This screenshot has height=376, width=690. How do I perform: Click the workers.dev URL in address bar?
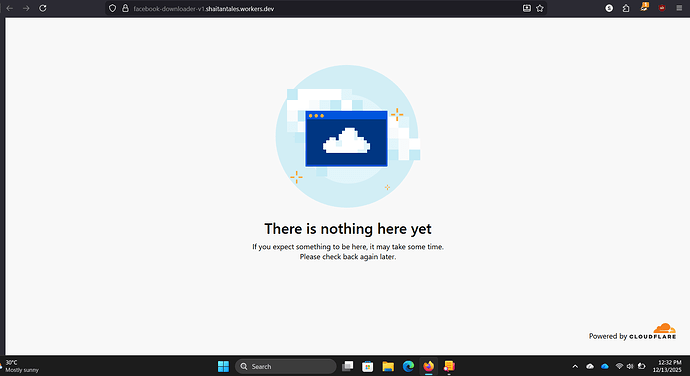point(204,9)
